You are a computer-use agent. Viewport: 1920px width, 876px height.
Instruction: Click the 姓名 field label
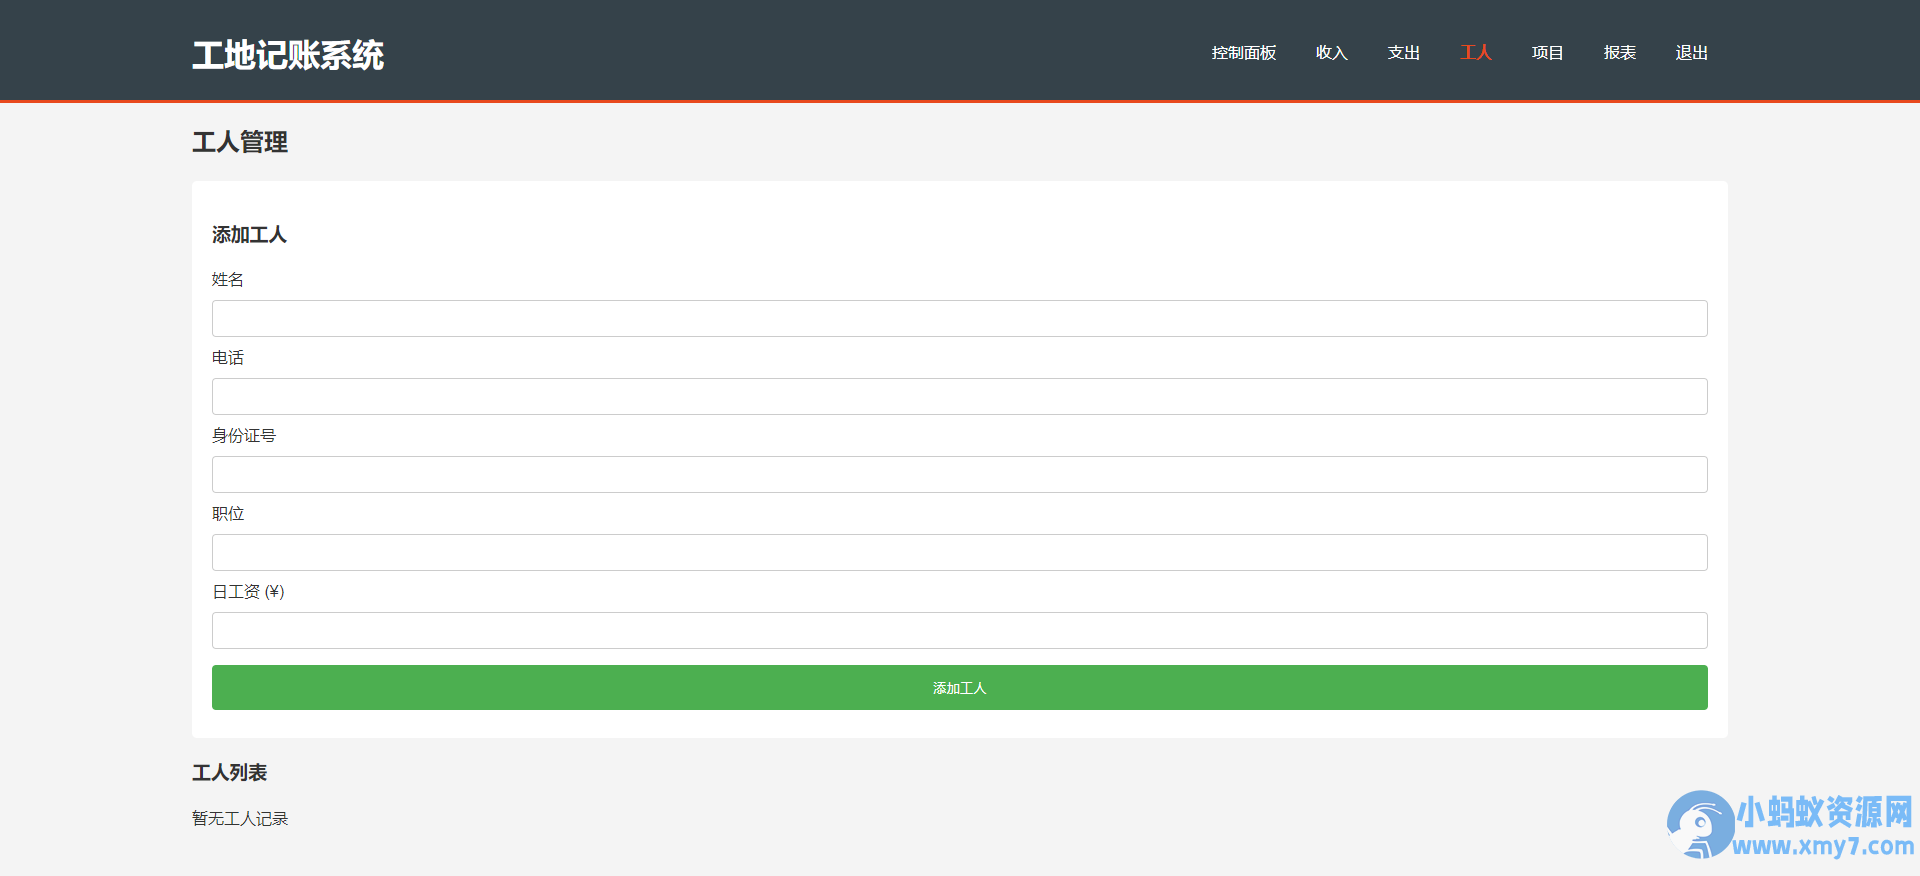tap(228, 280)
